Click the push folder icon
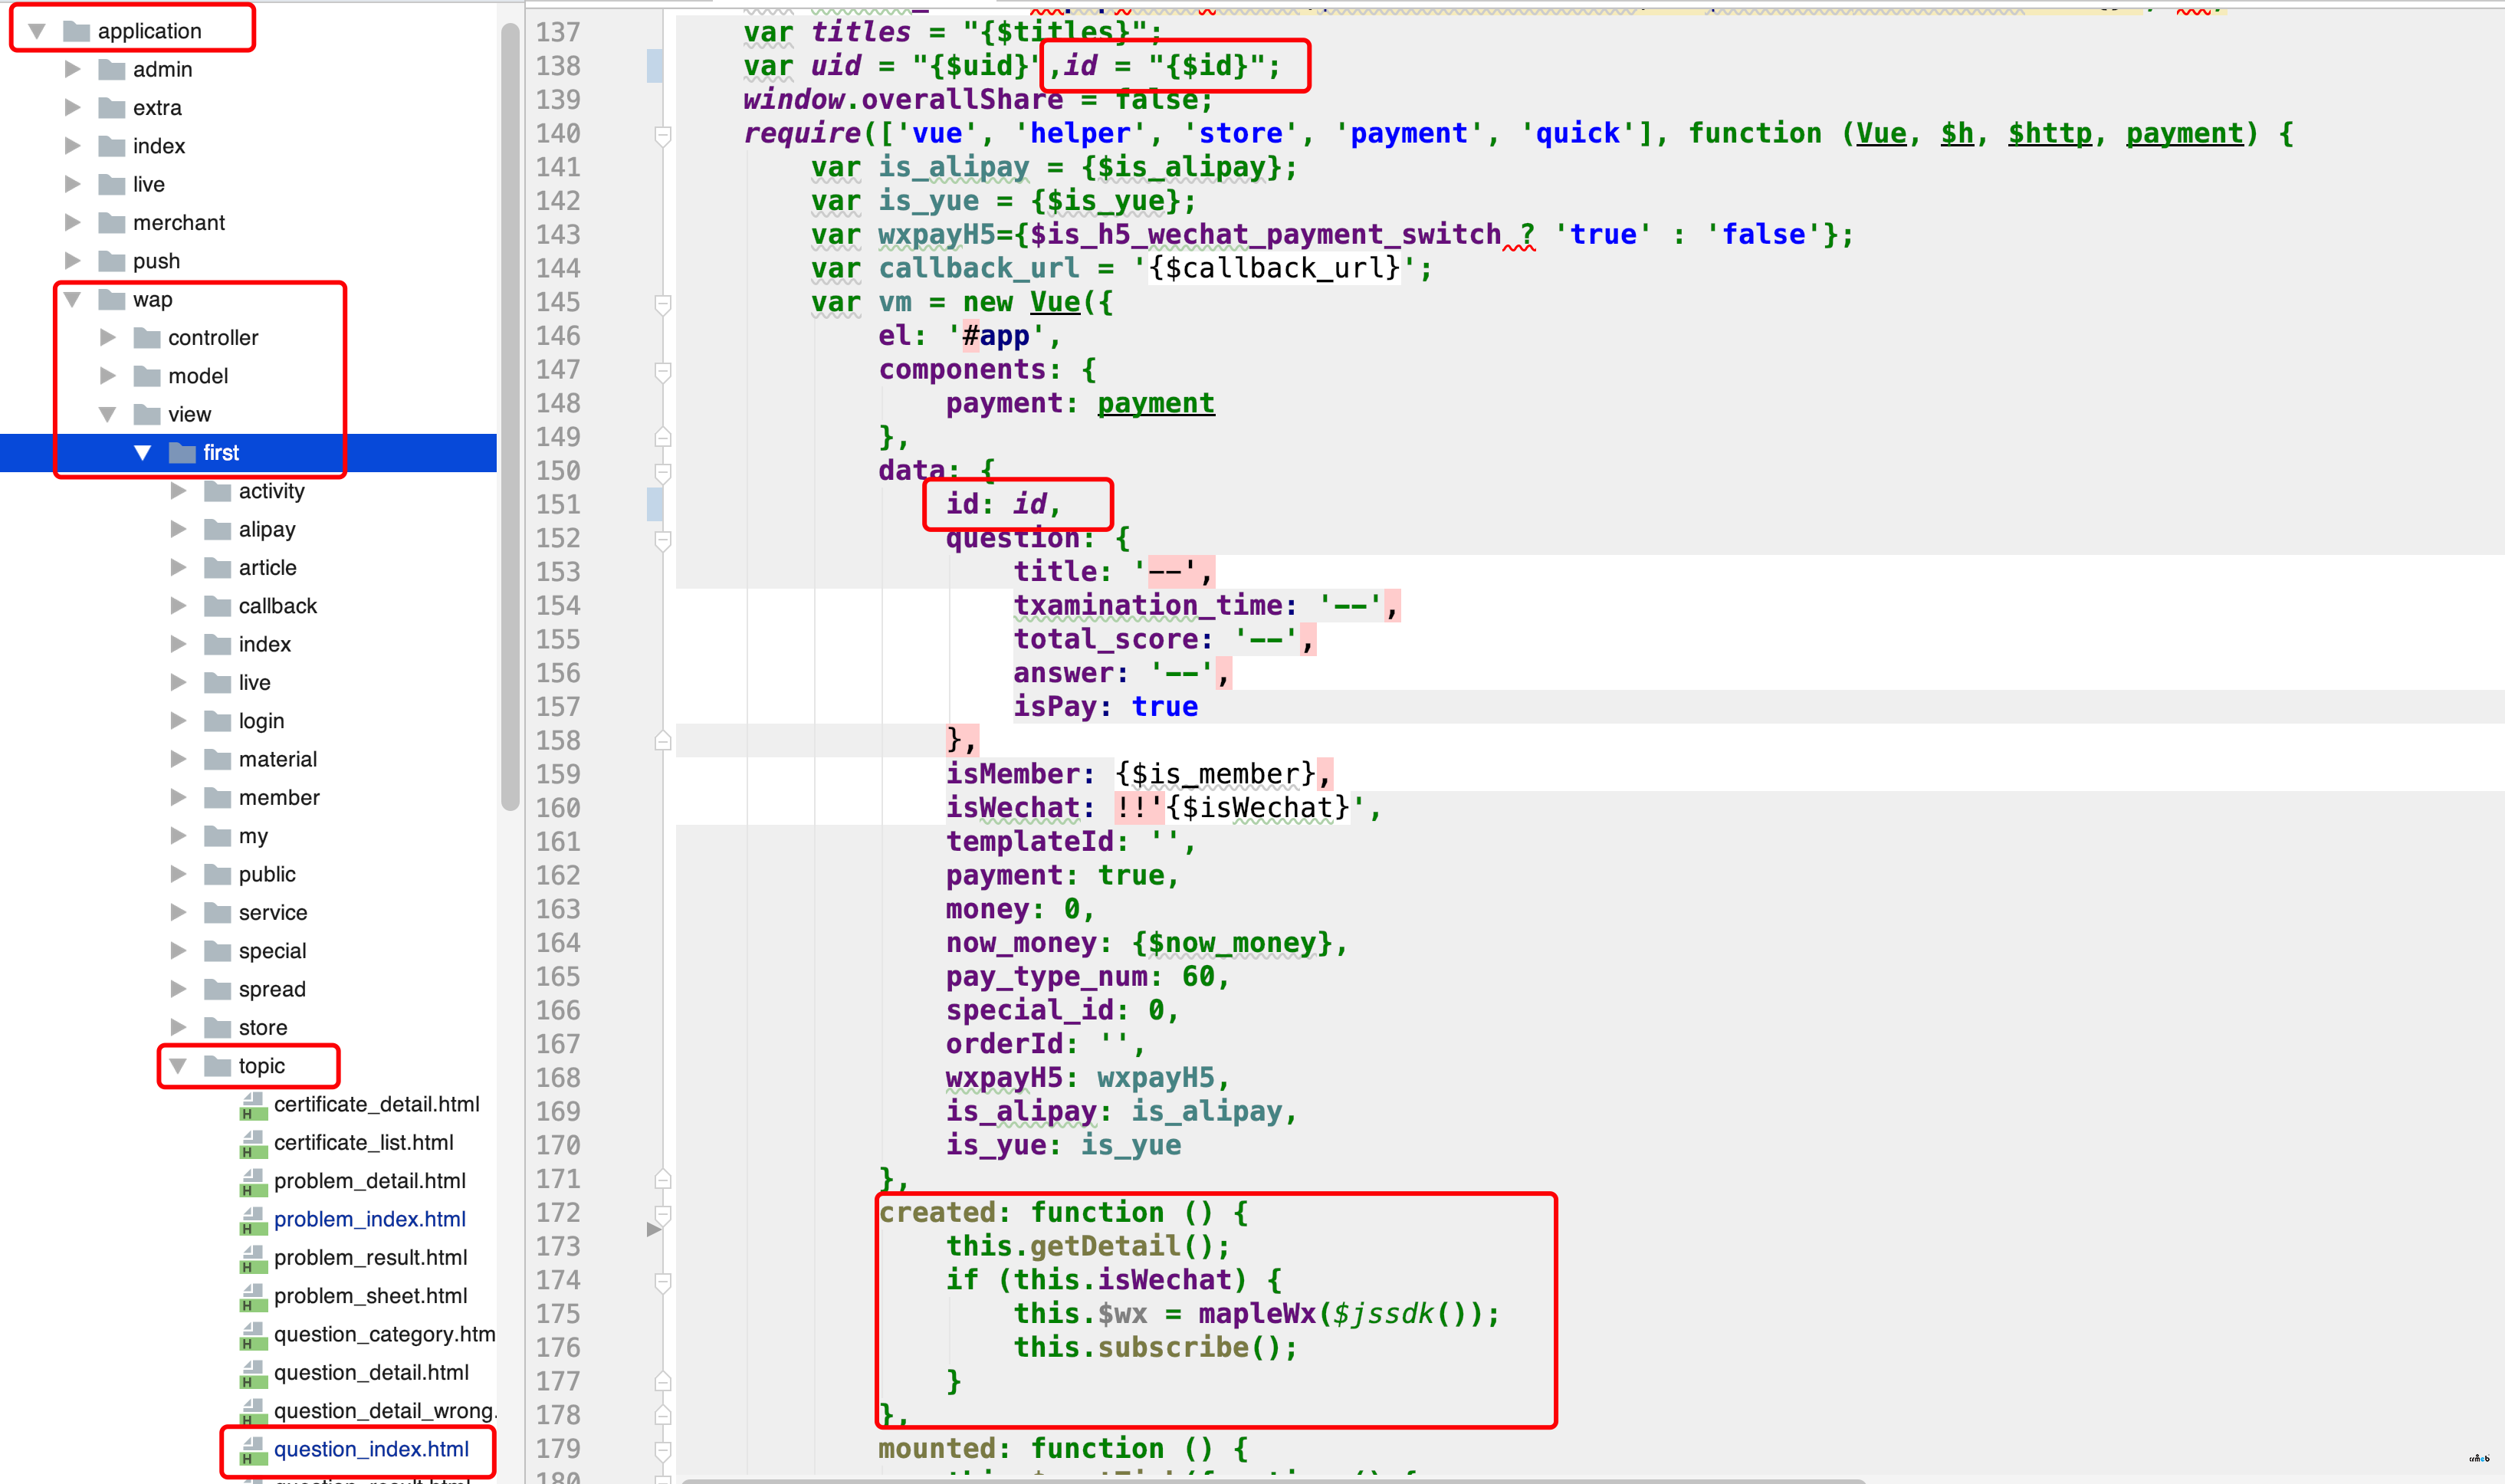 [x=112, y=261]
